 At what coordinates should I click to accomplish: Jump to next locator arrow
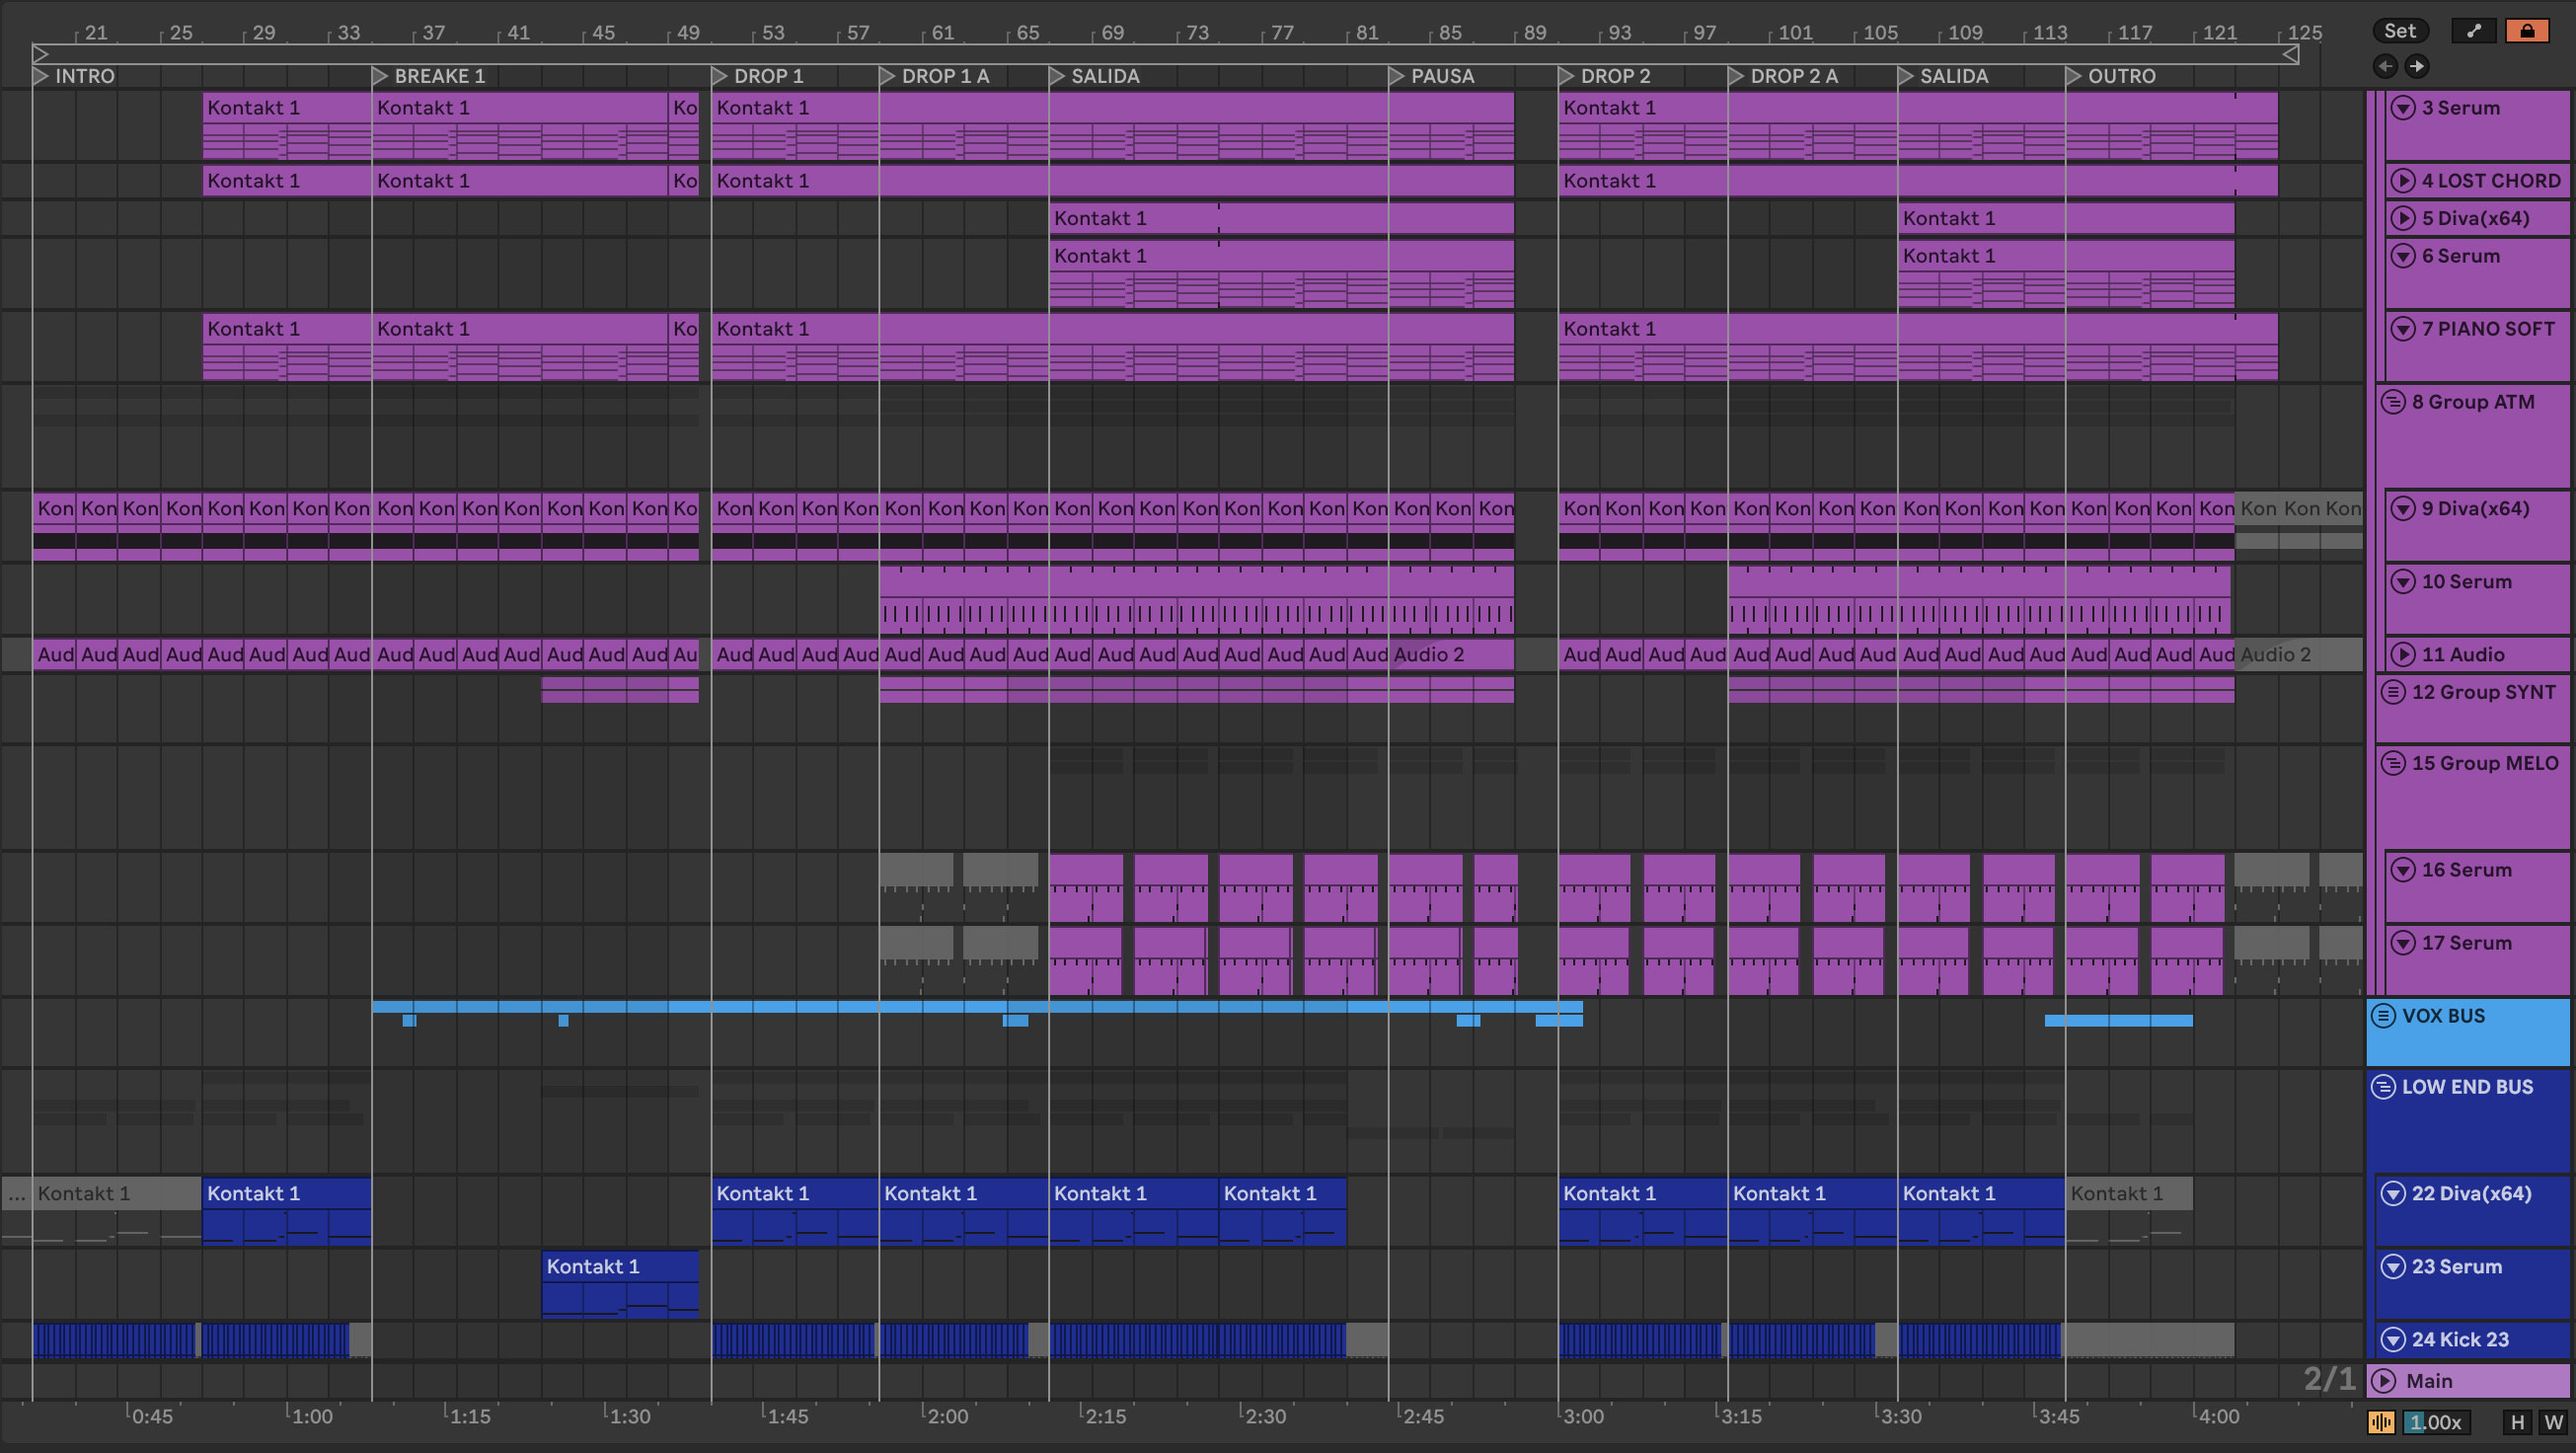[x=2417, y=66]
